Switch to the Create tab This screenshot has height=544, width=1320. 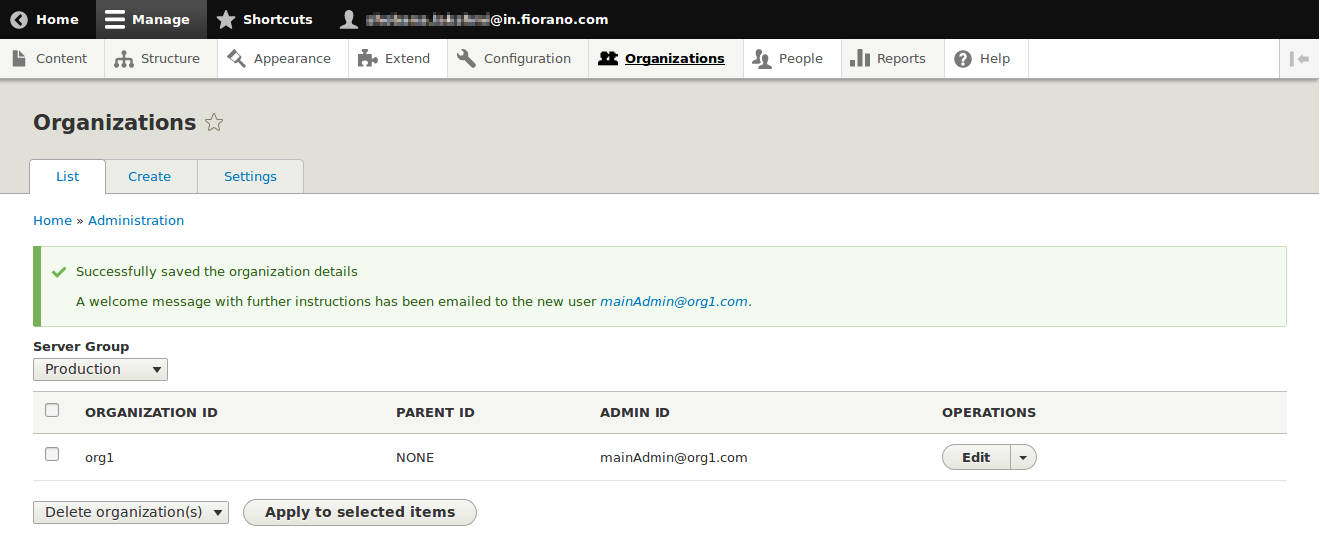(150, 176)
